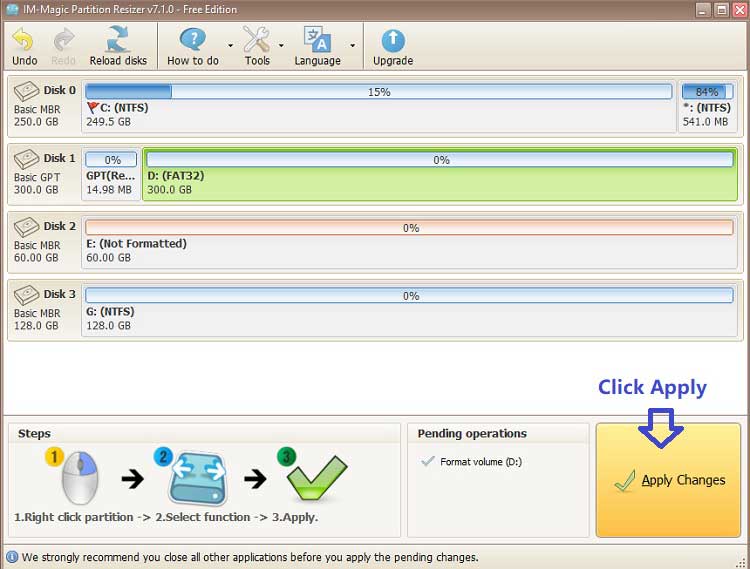
Task: Select Disk 3 drive icon
Action: 26,294
